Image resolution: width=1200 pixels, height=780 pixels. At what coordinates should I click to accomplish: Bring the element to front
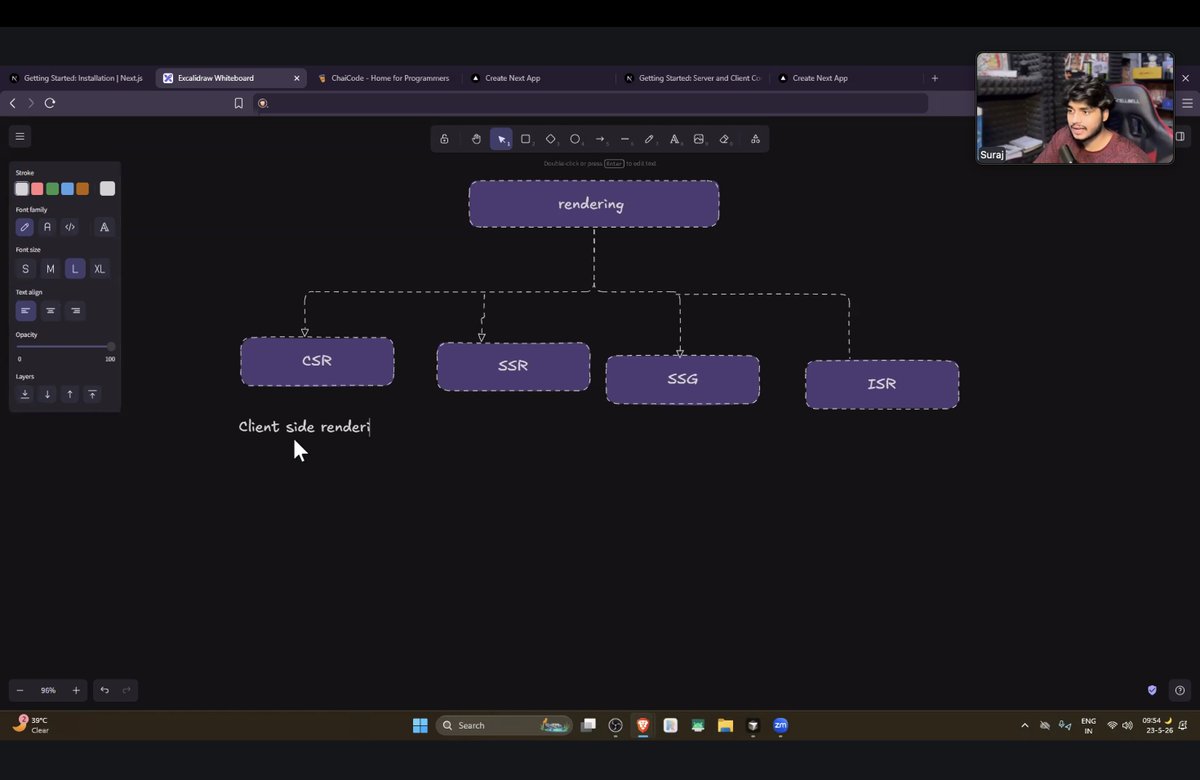tap(92, 395)
